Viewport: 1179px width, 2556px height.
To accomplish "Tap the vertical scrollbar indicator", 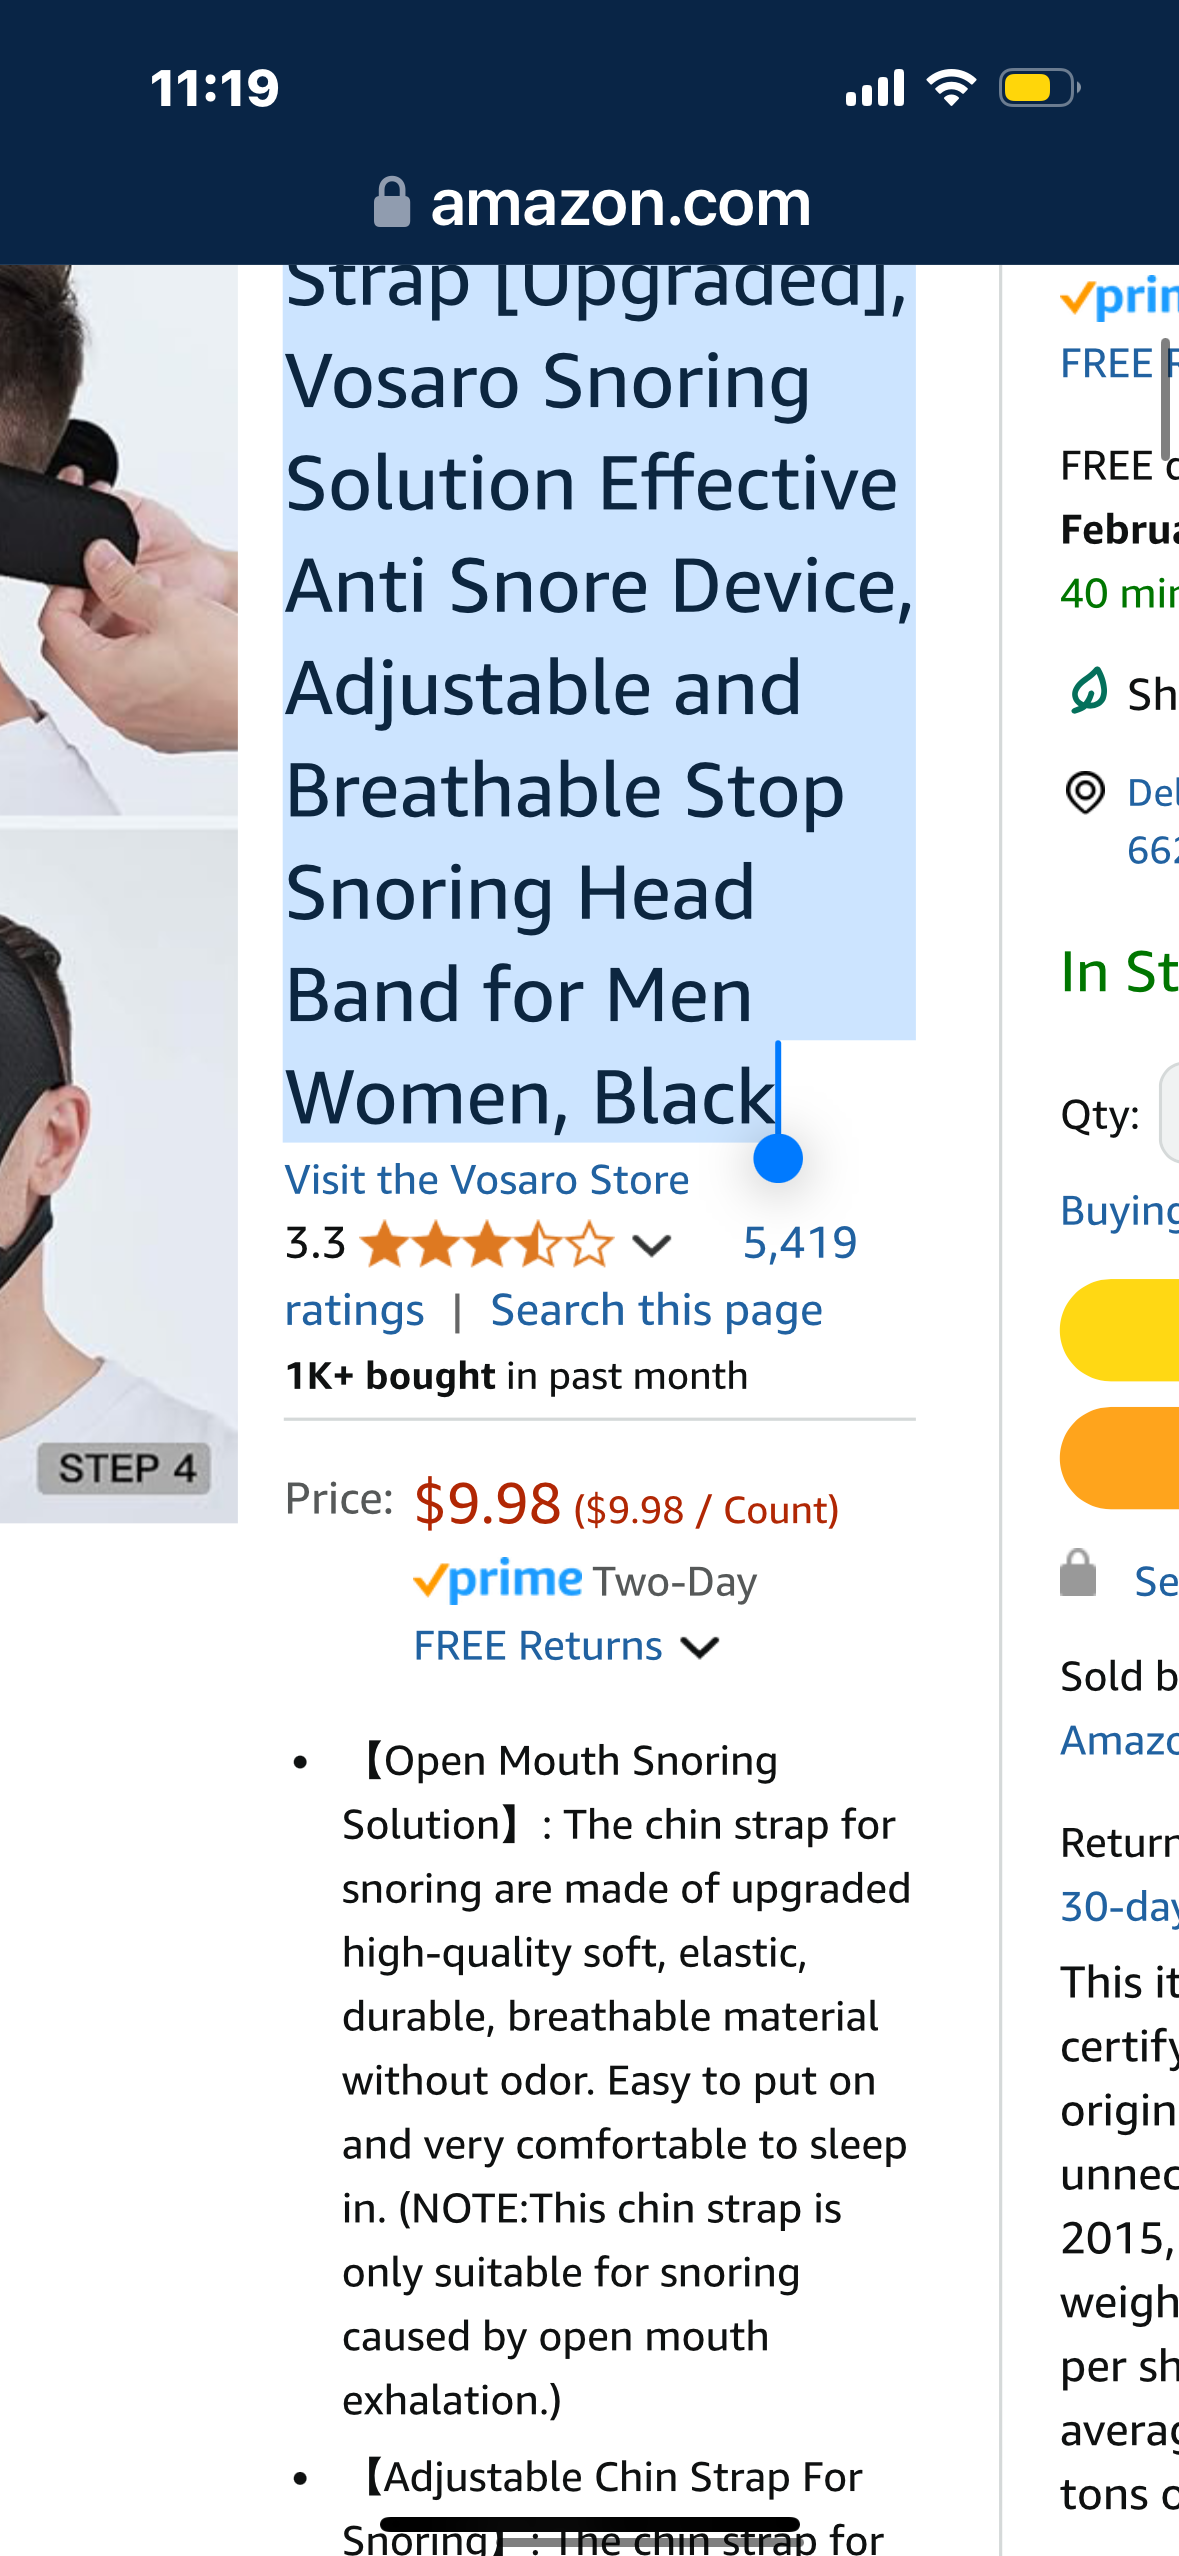I will pos(1166,398).
